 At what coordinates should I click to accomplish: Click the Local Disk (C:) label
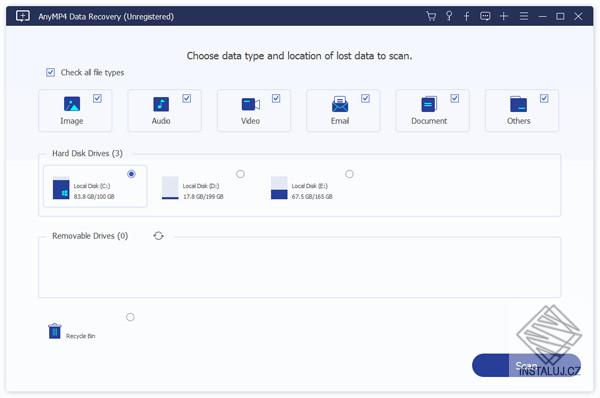(92, 186)
